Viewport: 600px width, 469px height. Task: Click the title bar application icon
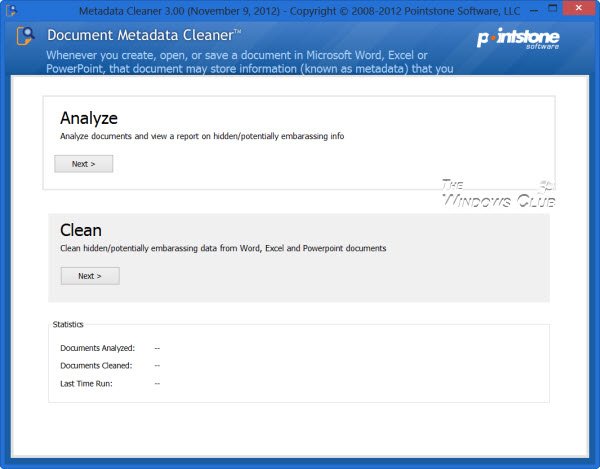[x=12, y=10]
